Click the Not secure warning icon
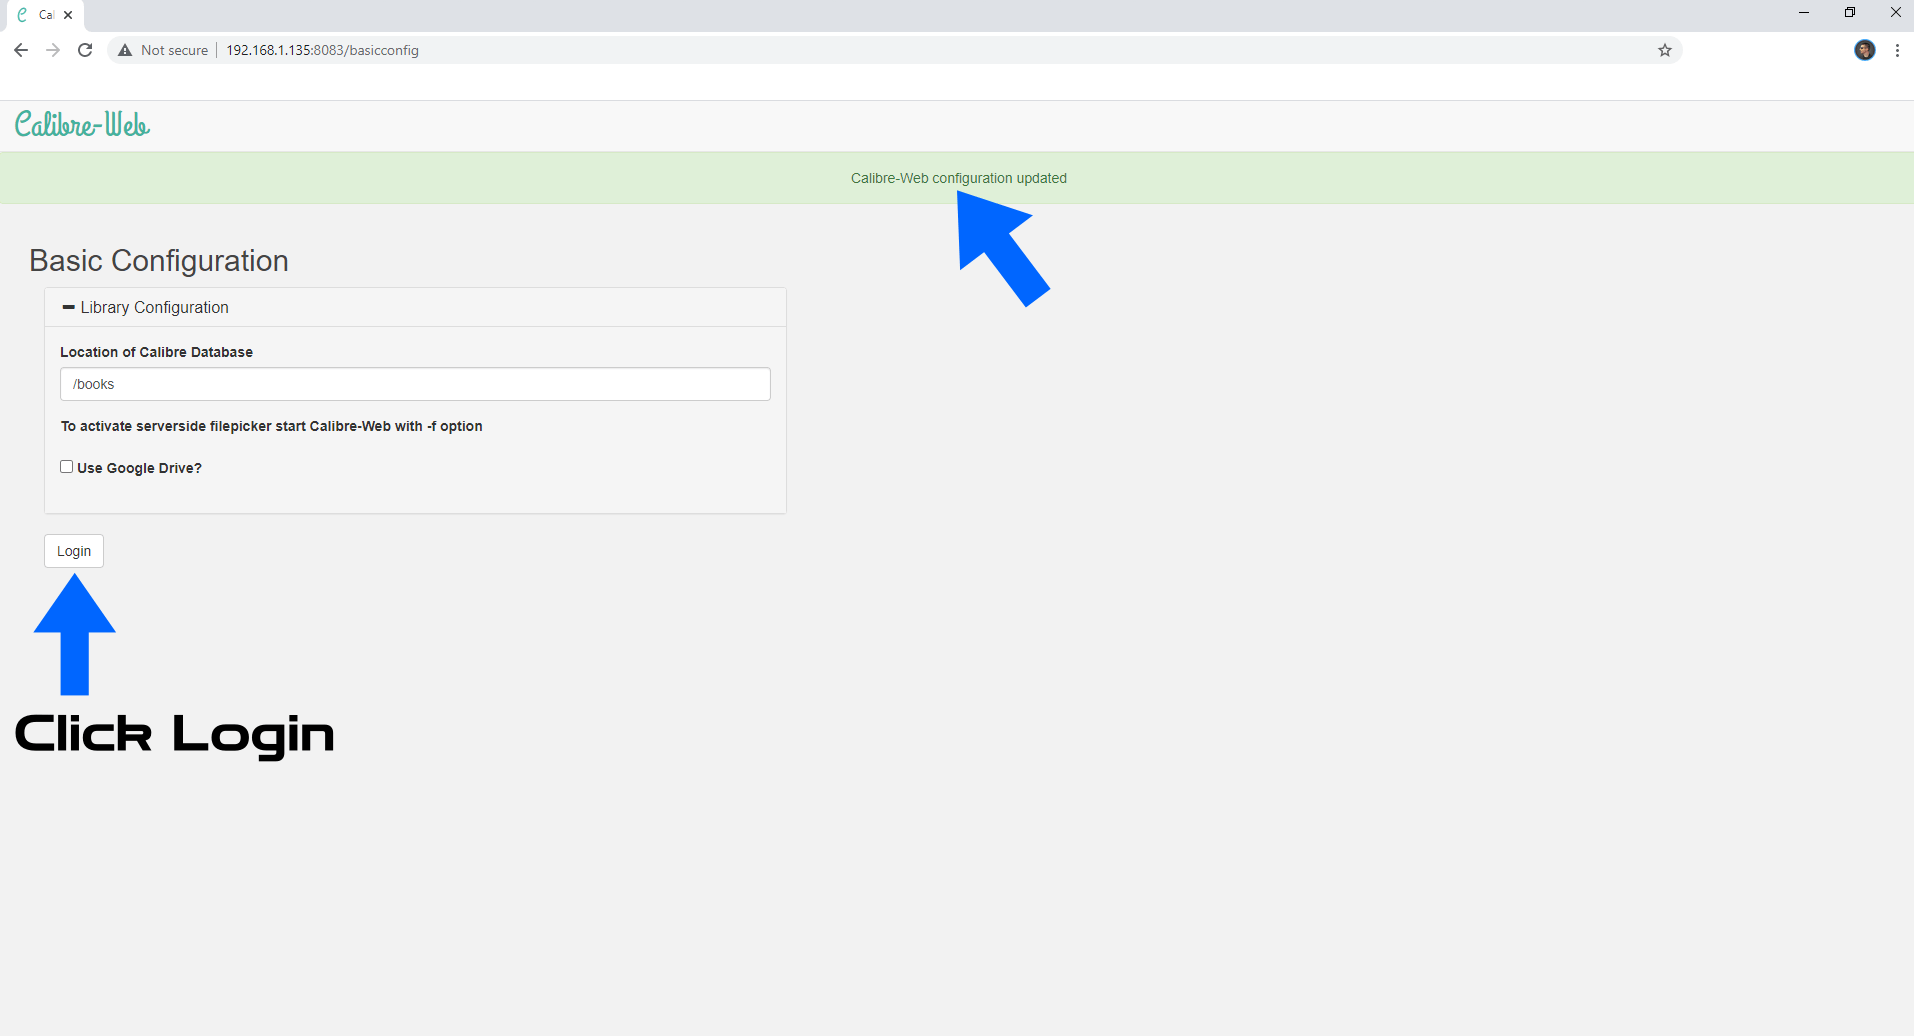This screenshot has width=1914, height=1036. [125, 50]
